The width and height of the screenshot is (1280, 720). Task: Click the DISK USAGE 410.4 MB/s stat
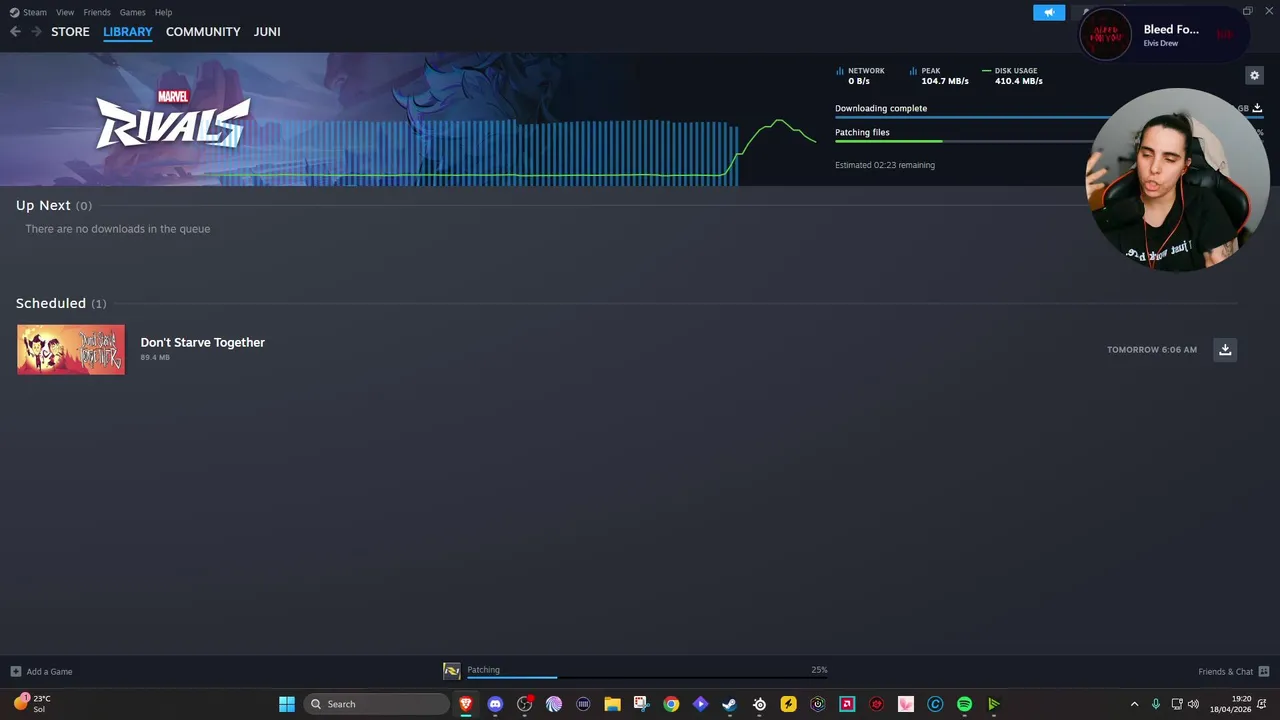point(1012,76)
